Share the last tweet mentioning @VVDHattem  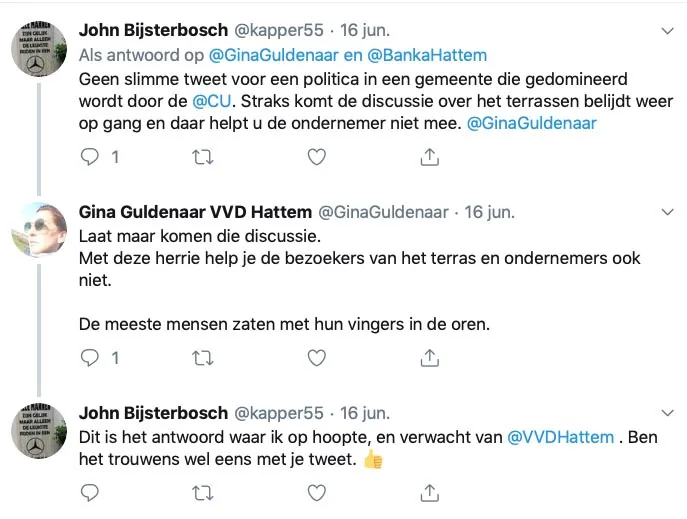pos(429,492)
